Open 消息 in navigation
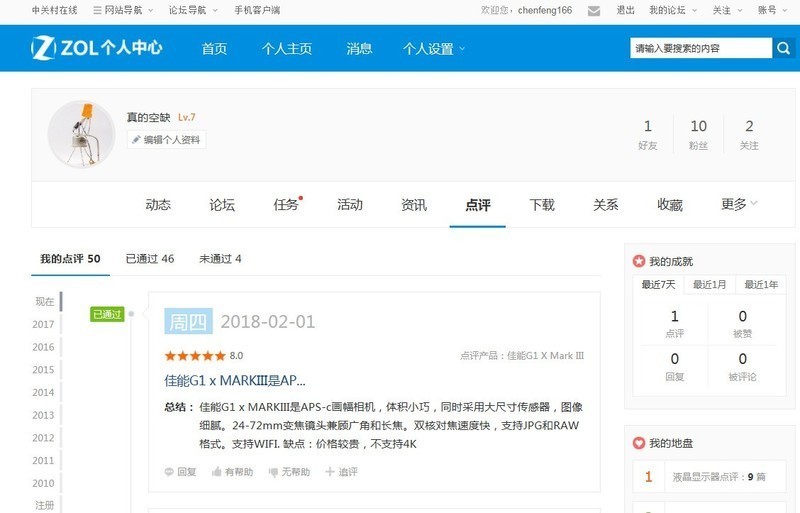Screen dimensions: 800x513 coord(359,48)
